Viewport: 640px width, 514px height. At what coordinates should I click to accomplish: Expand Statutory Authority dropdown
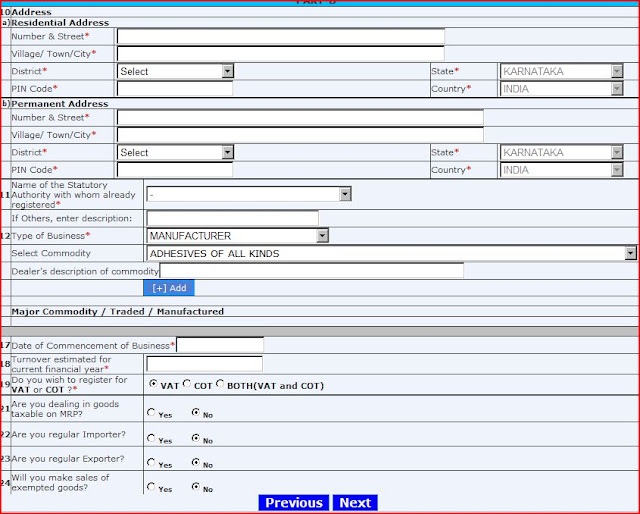pos(249,194)
